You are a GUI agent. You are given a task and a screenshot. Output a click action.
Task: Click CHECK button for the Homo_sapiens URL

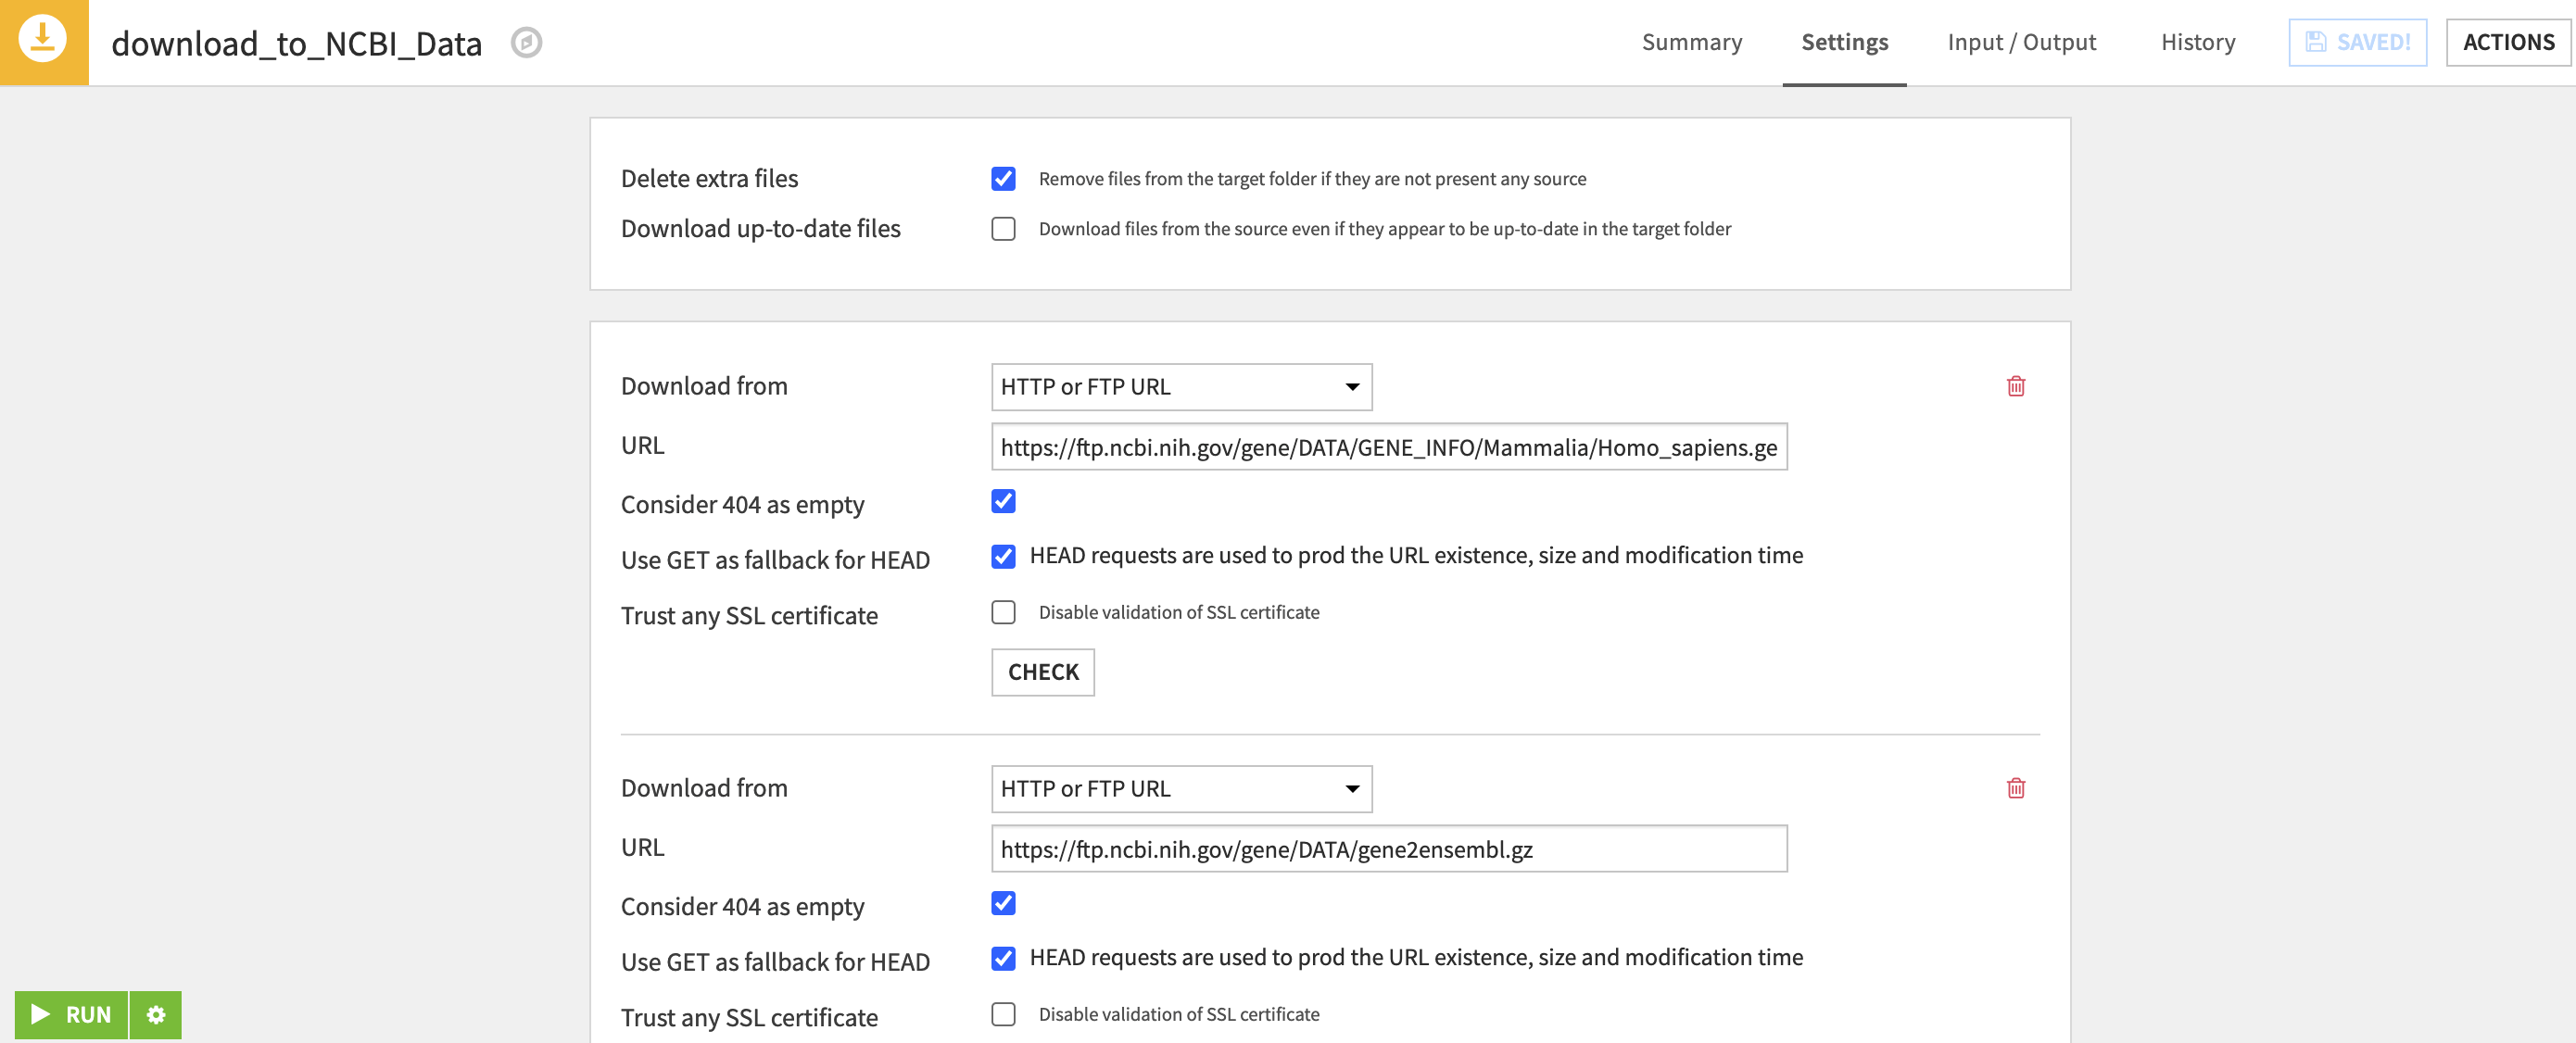tap(1042, 672)
